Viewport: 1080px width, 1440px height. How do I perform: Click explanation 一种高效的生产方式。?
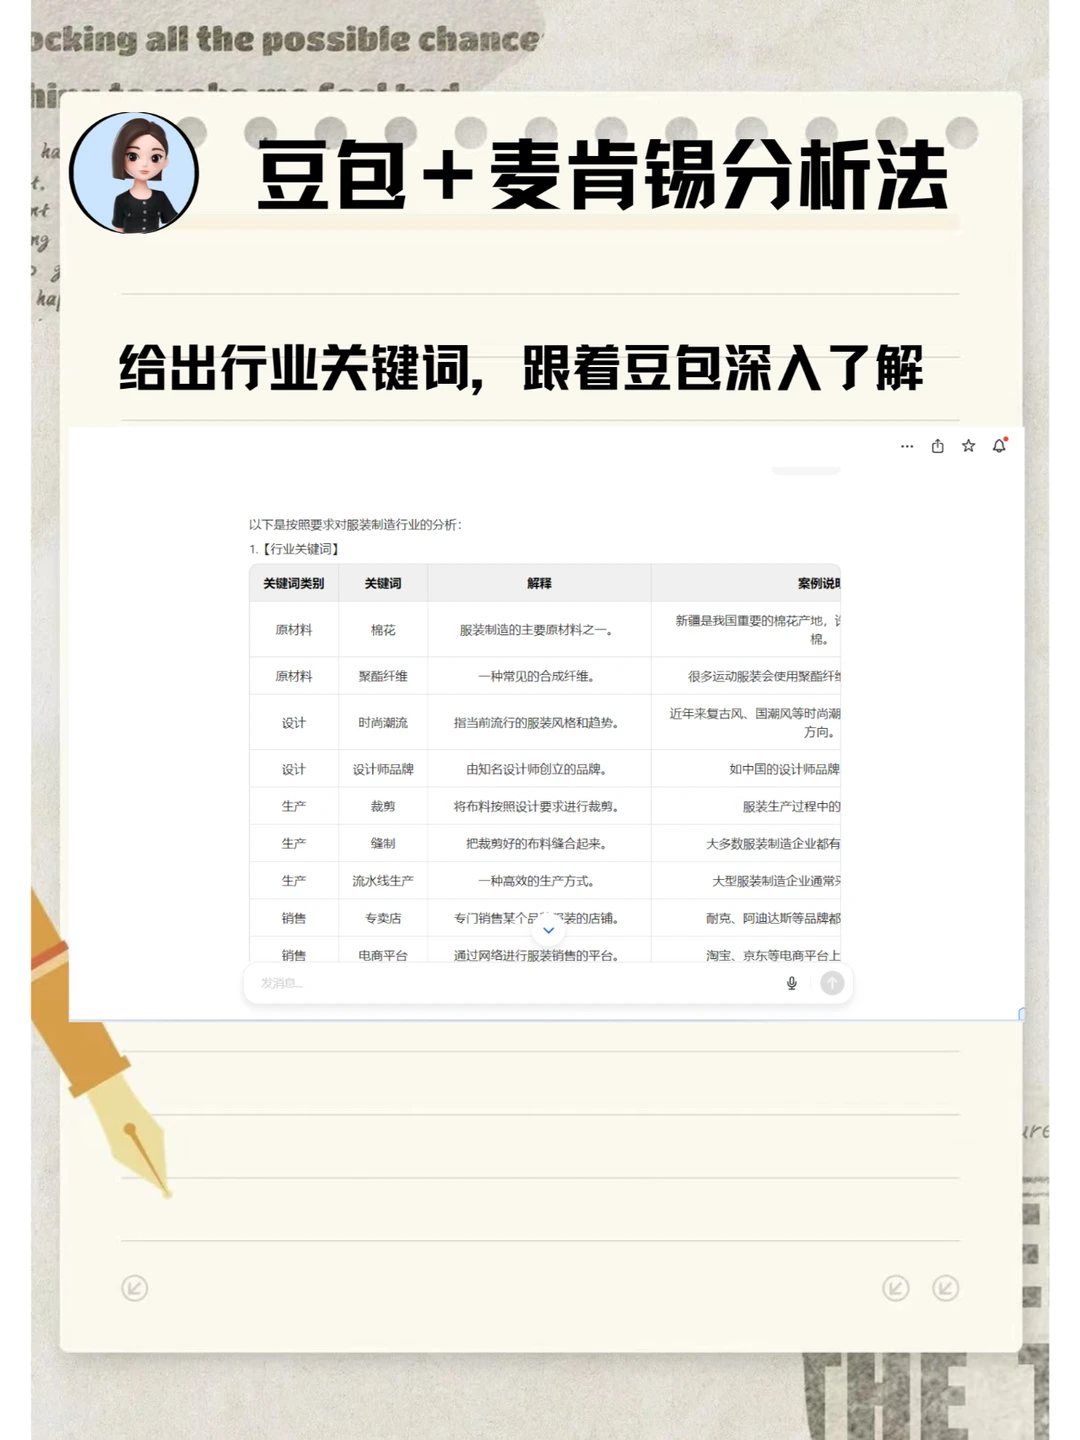coord(537,881)
